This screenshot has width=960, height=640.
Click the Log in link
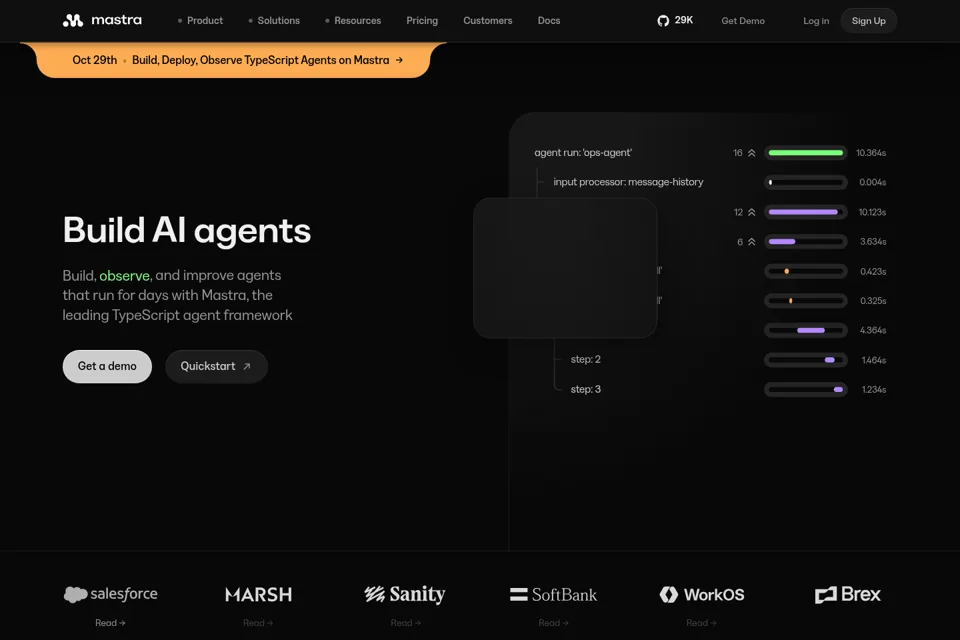click(816, 21)
